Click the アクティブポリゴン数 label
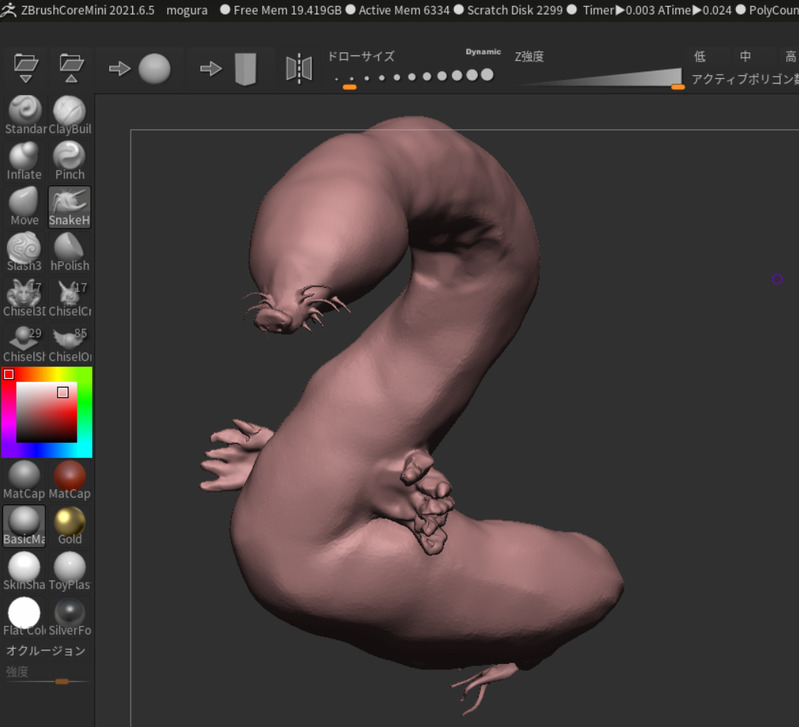 tap(745, 79)
